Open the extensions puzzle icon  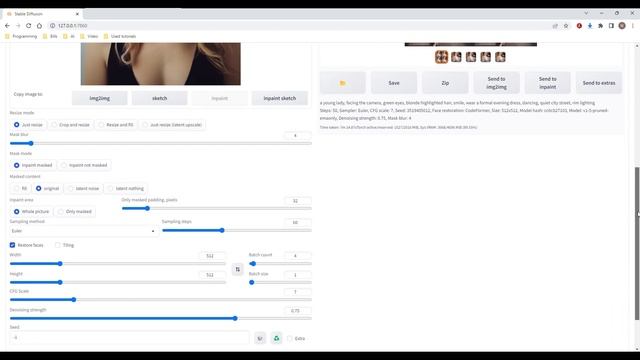[600, 26]
